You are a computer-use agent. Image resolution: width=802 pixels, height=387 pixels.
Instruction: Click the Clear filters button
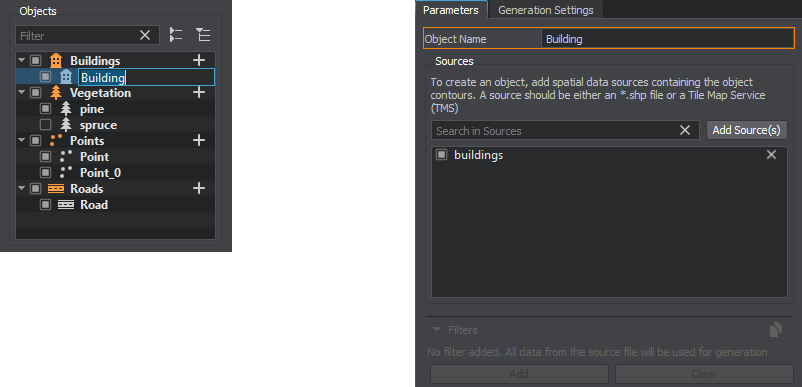pos(704,374)
